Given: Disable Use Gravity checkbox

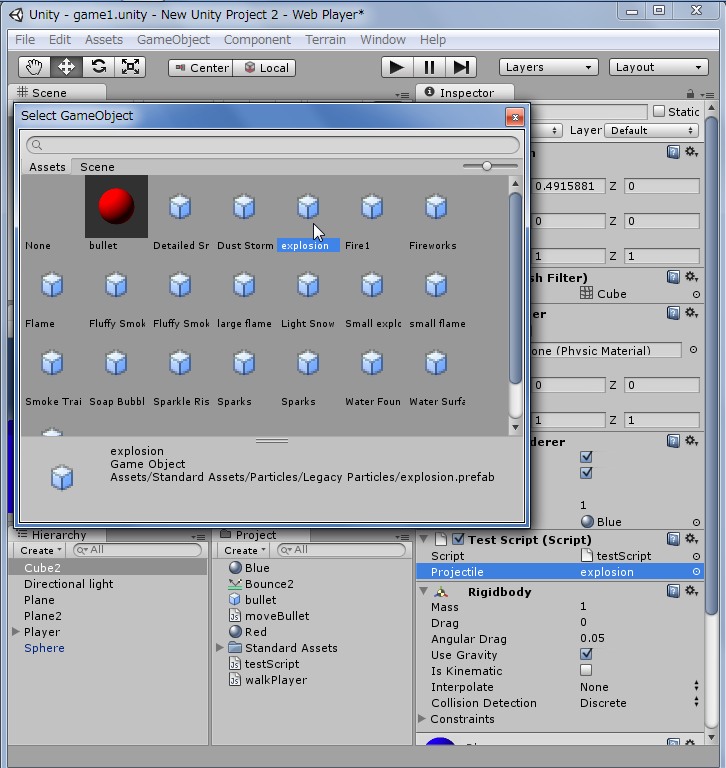Looking at the screenshot, I should click(586, 655).
